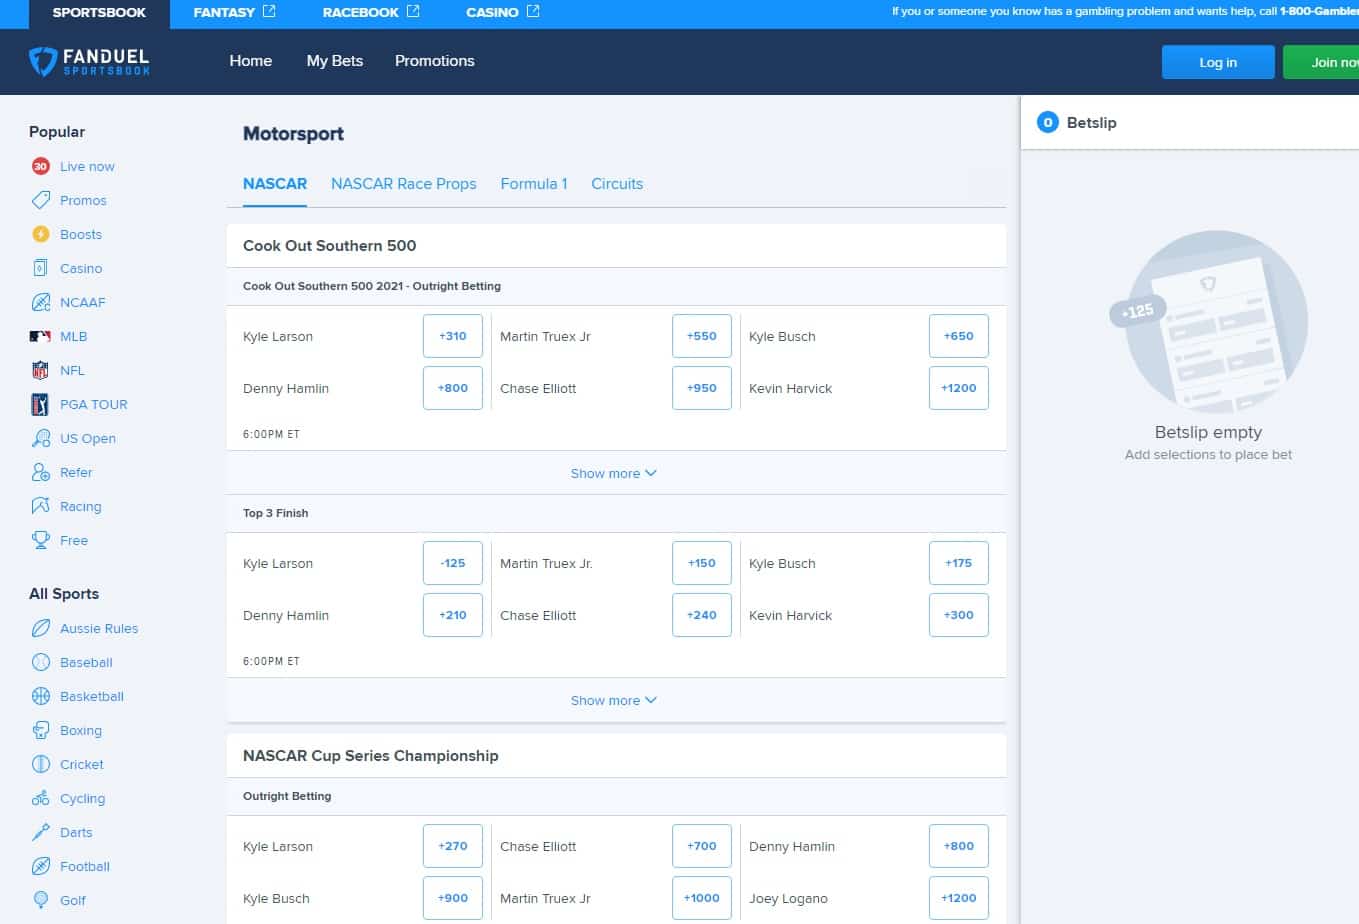Select Kyle Busch +900 Championship
The image size is (1359, 924).
click(453, 898)
